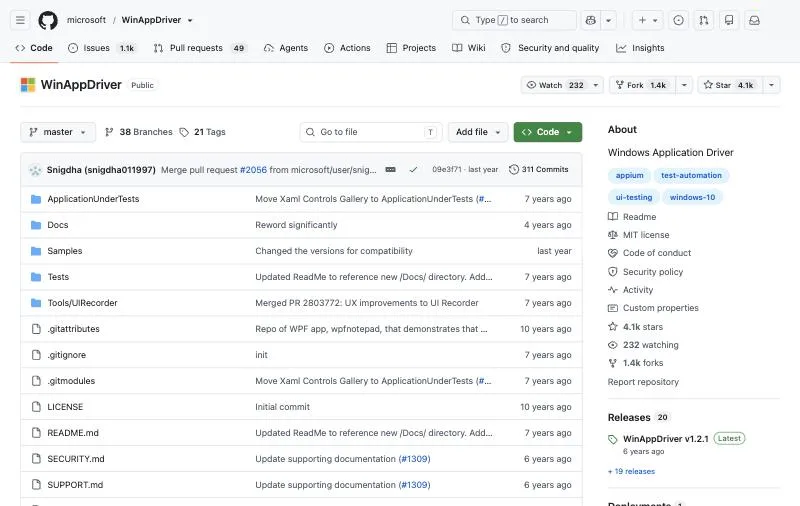Watch the repository
The width and height of the screenshot is (800, 506).
562,85
